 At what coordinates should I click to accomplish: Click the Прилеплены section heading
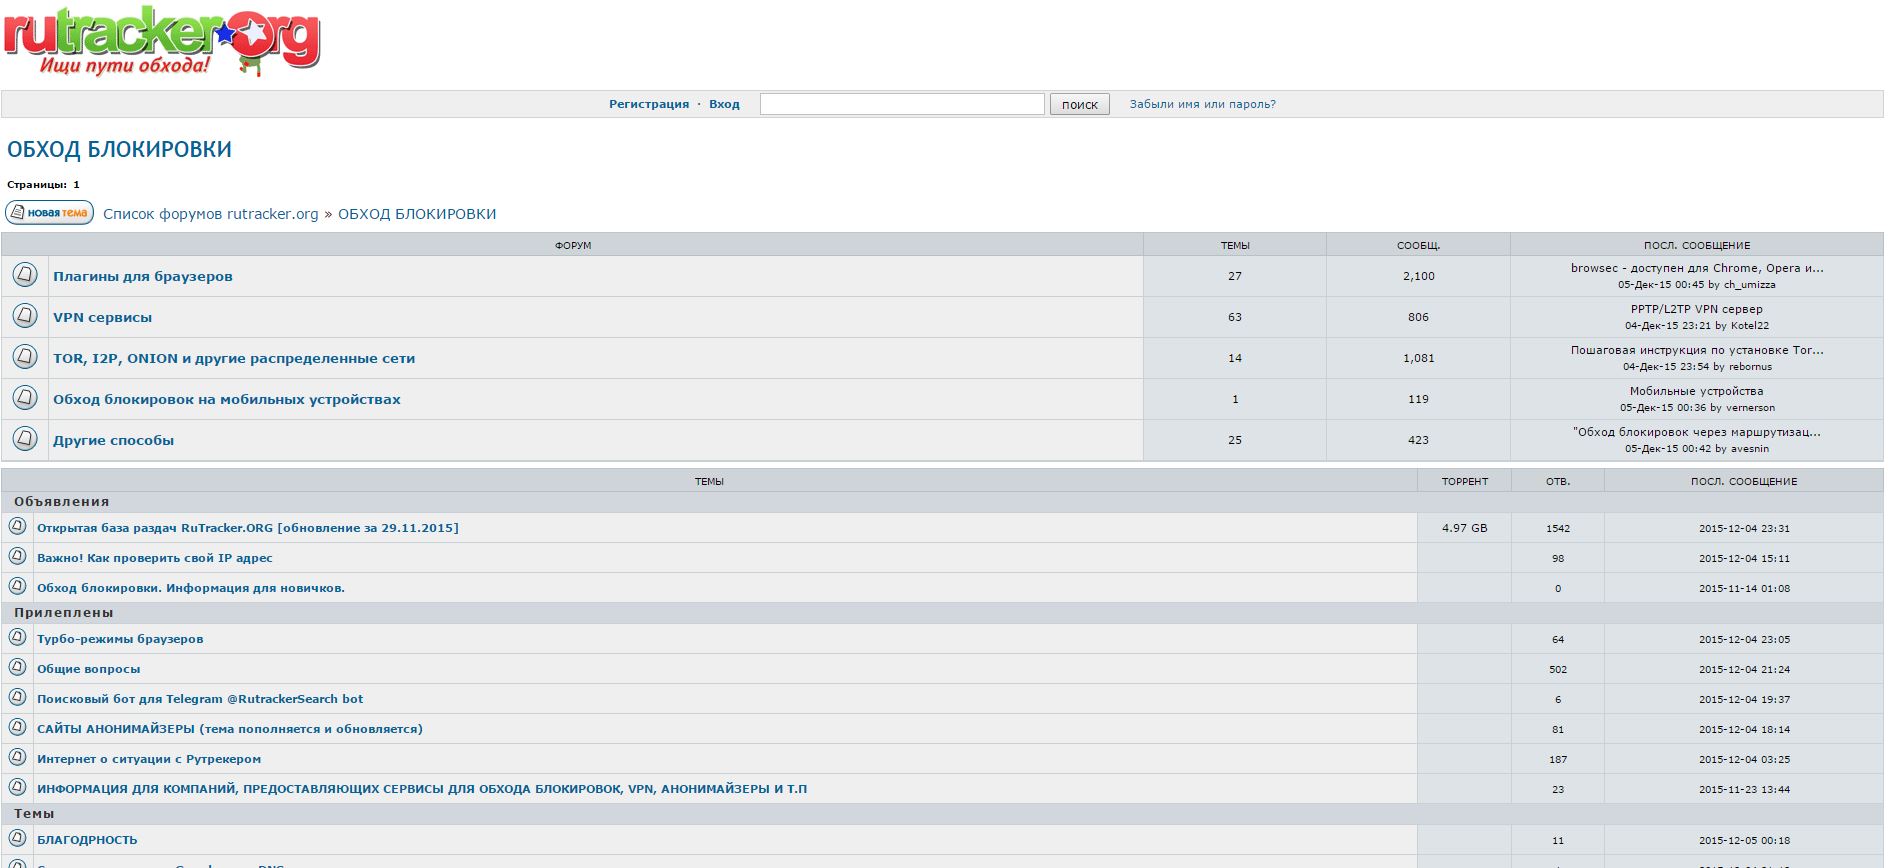pyautogui.click(x=64, y=613)
